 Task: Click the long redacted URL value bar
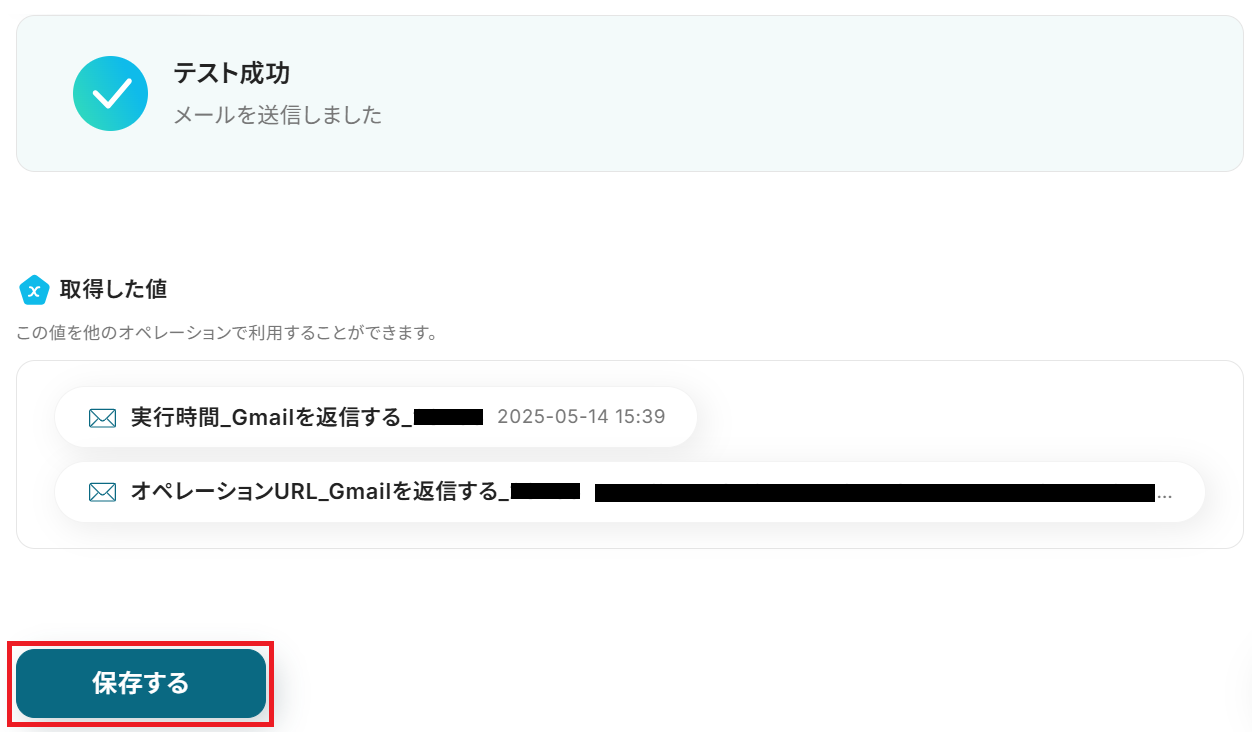pyautogui.click(x=875, y=492)
